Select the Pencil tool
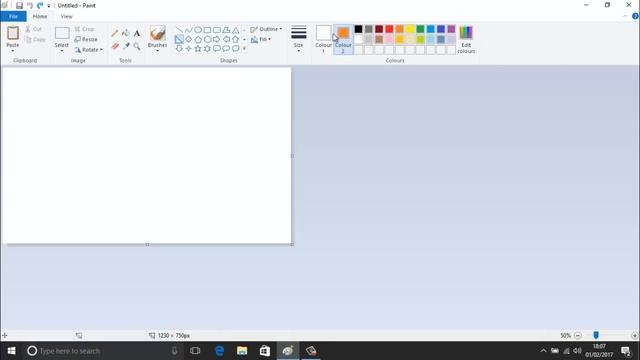This screenshot has height=360, width=640. click(x=115, y=33)
